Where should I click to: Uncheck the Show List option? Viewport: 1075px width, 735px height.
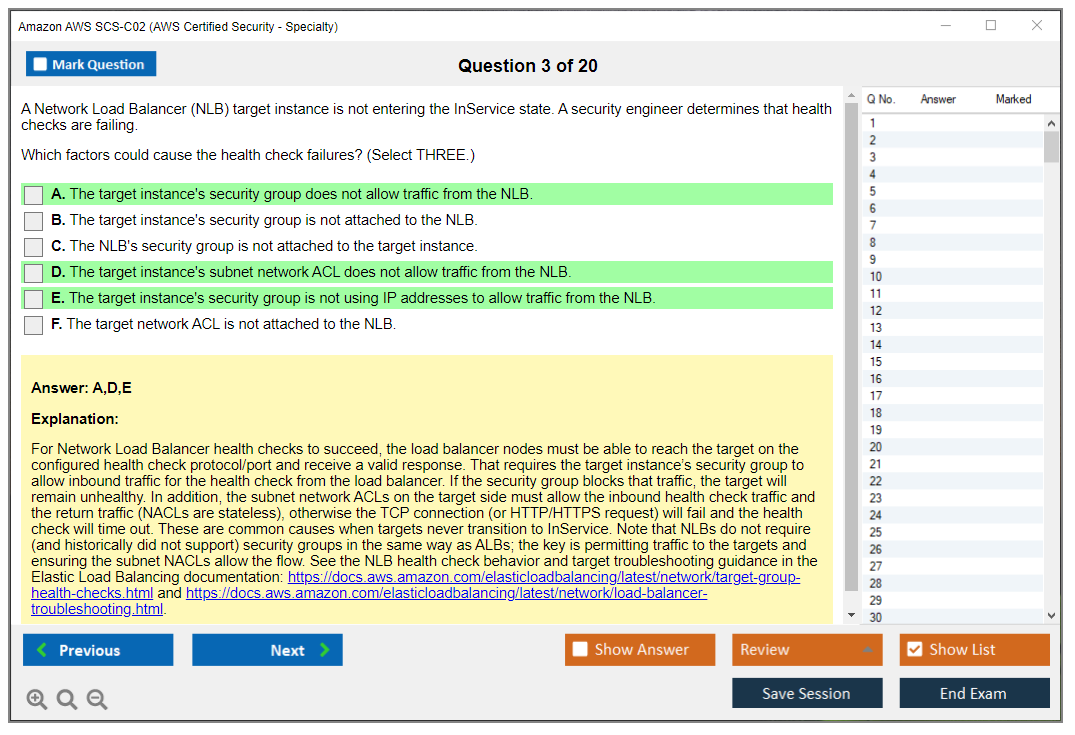tap(914, 650)
